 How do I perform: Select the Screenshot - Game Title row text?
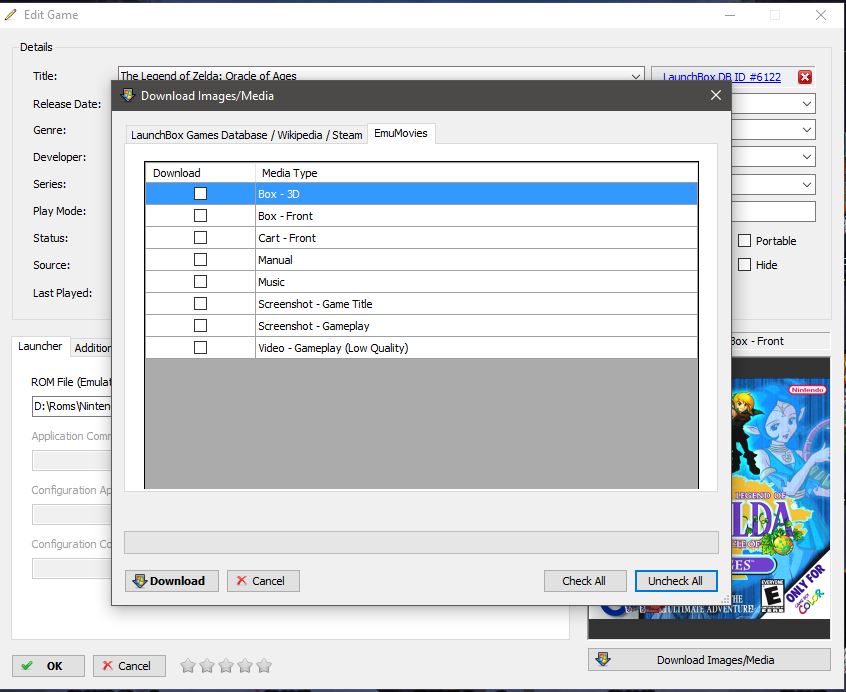point(315,304)
